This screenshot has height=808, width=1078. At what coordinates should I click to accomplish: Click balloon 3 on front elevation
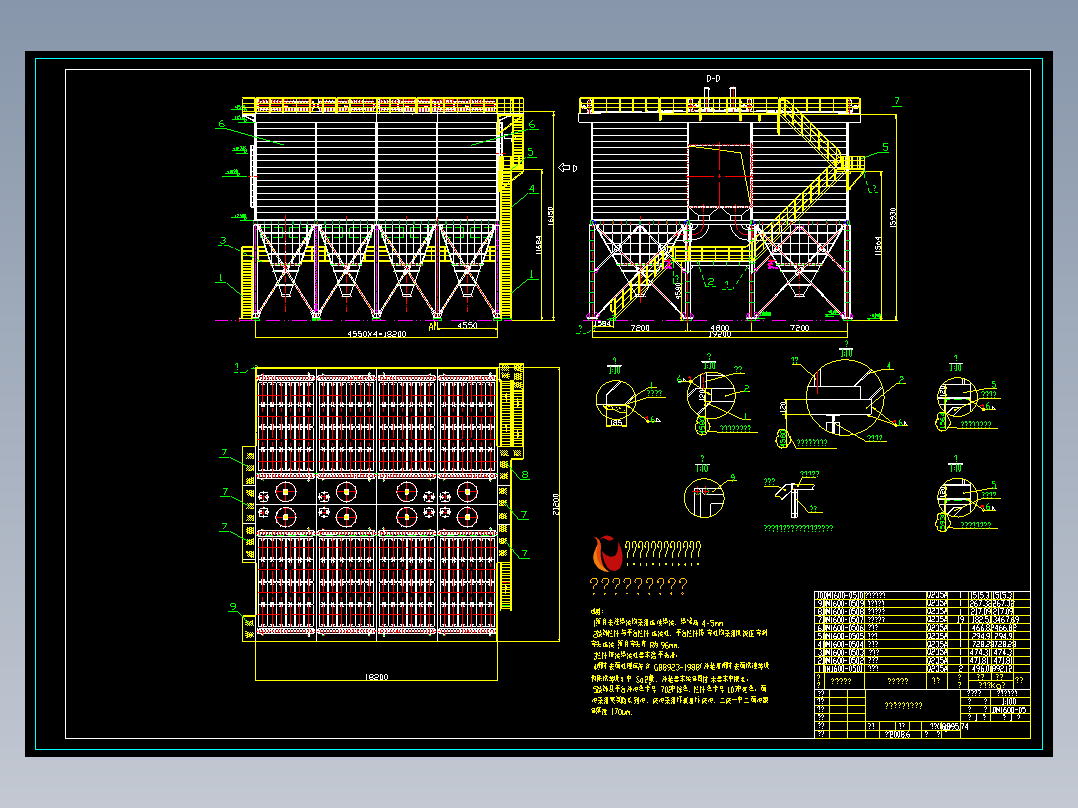coord(223,241)
